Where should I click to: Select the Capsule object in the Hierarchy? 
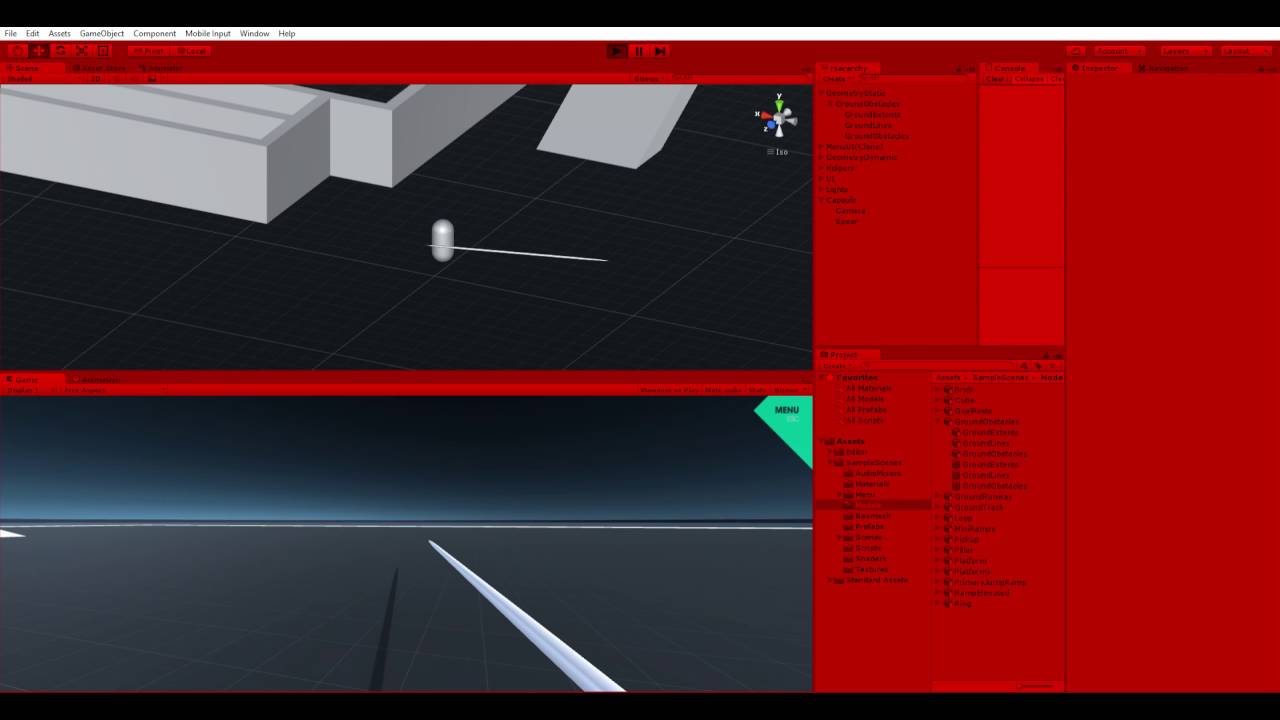point(841,200)
